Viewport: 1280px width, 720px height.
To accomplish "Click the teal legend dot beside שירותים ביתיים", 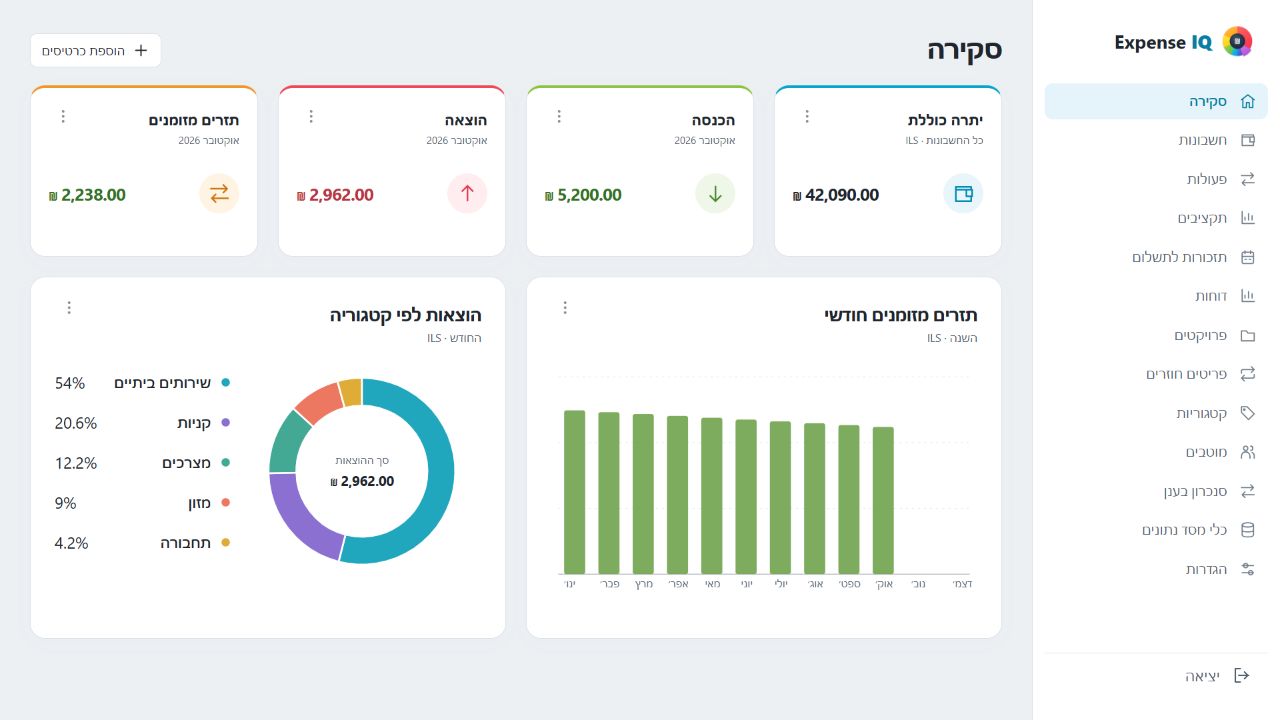I will point(225,383).
